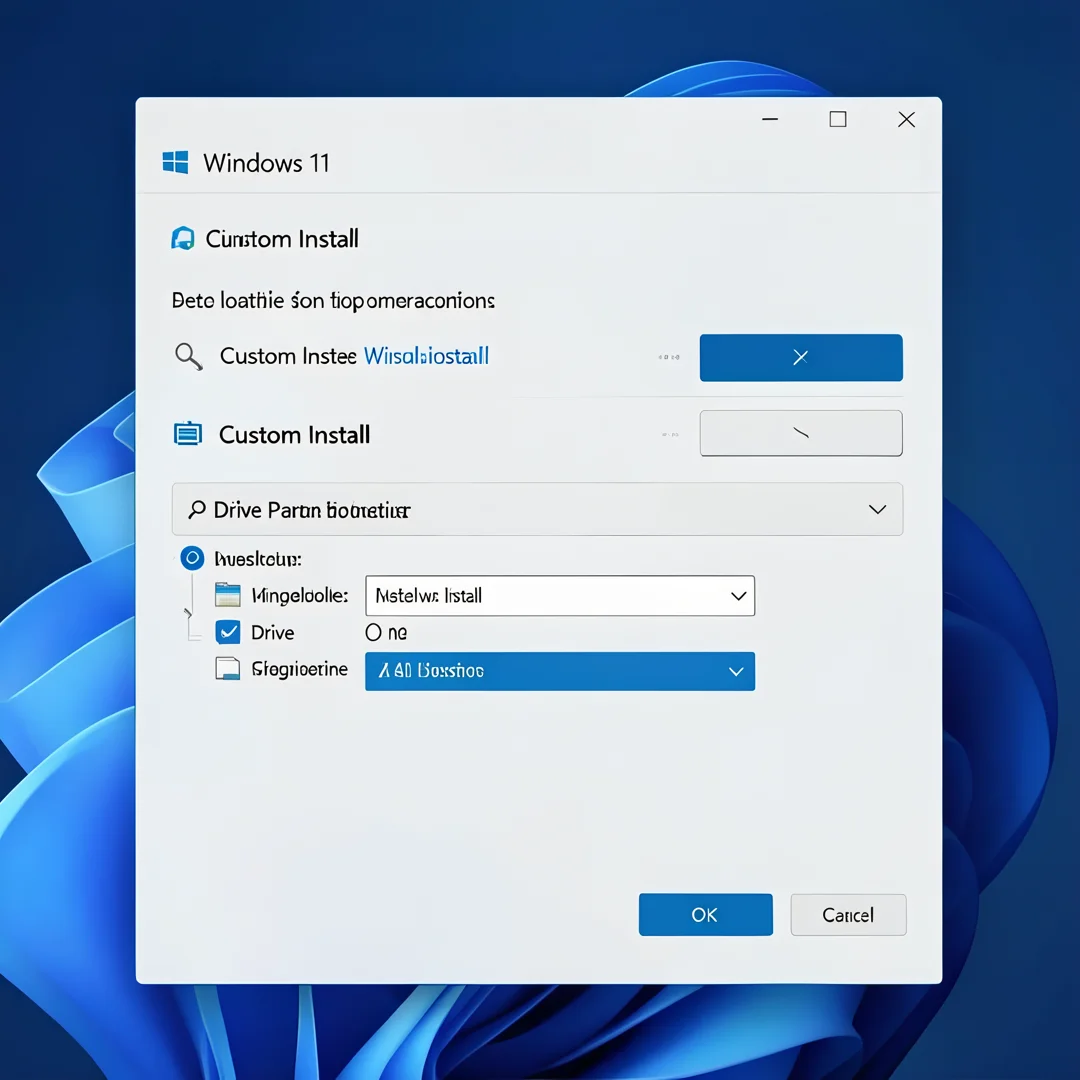Maximize the Windows 11 dialog
Screen dimensions: 1080x1080
click(x=838, y=119)
